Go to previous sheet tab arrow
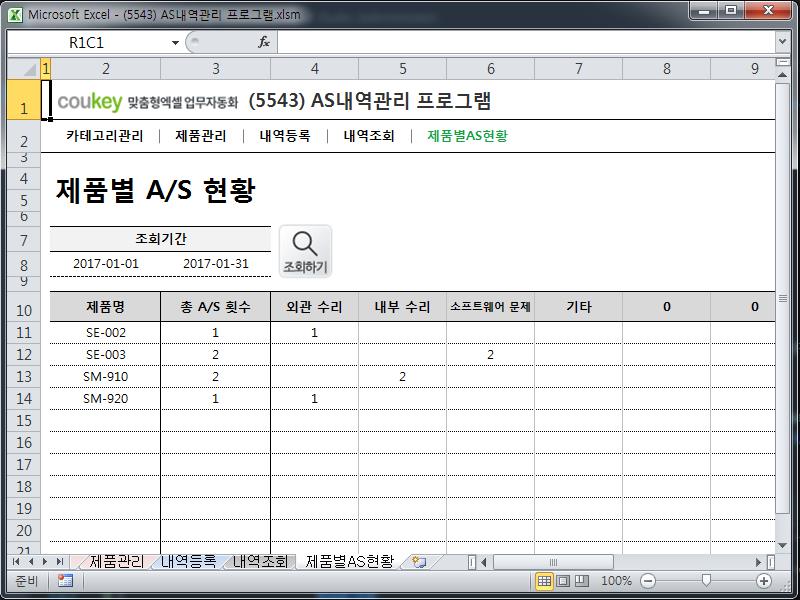This screenshot has height=600, width=800. 31,562
